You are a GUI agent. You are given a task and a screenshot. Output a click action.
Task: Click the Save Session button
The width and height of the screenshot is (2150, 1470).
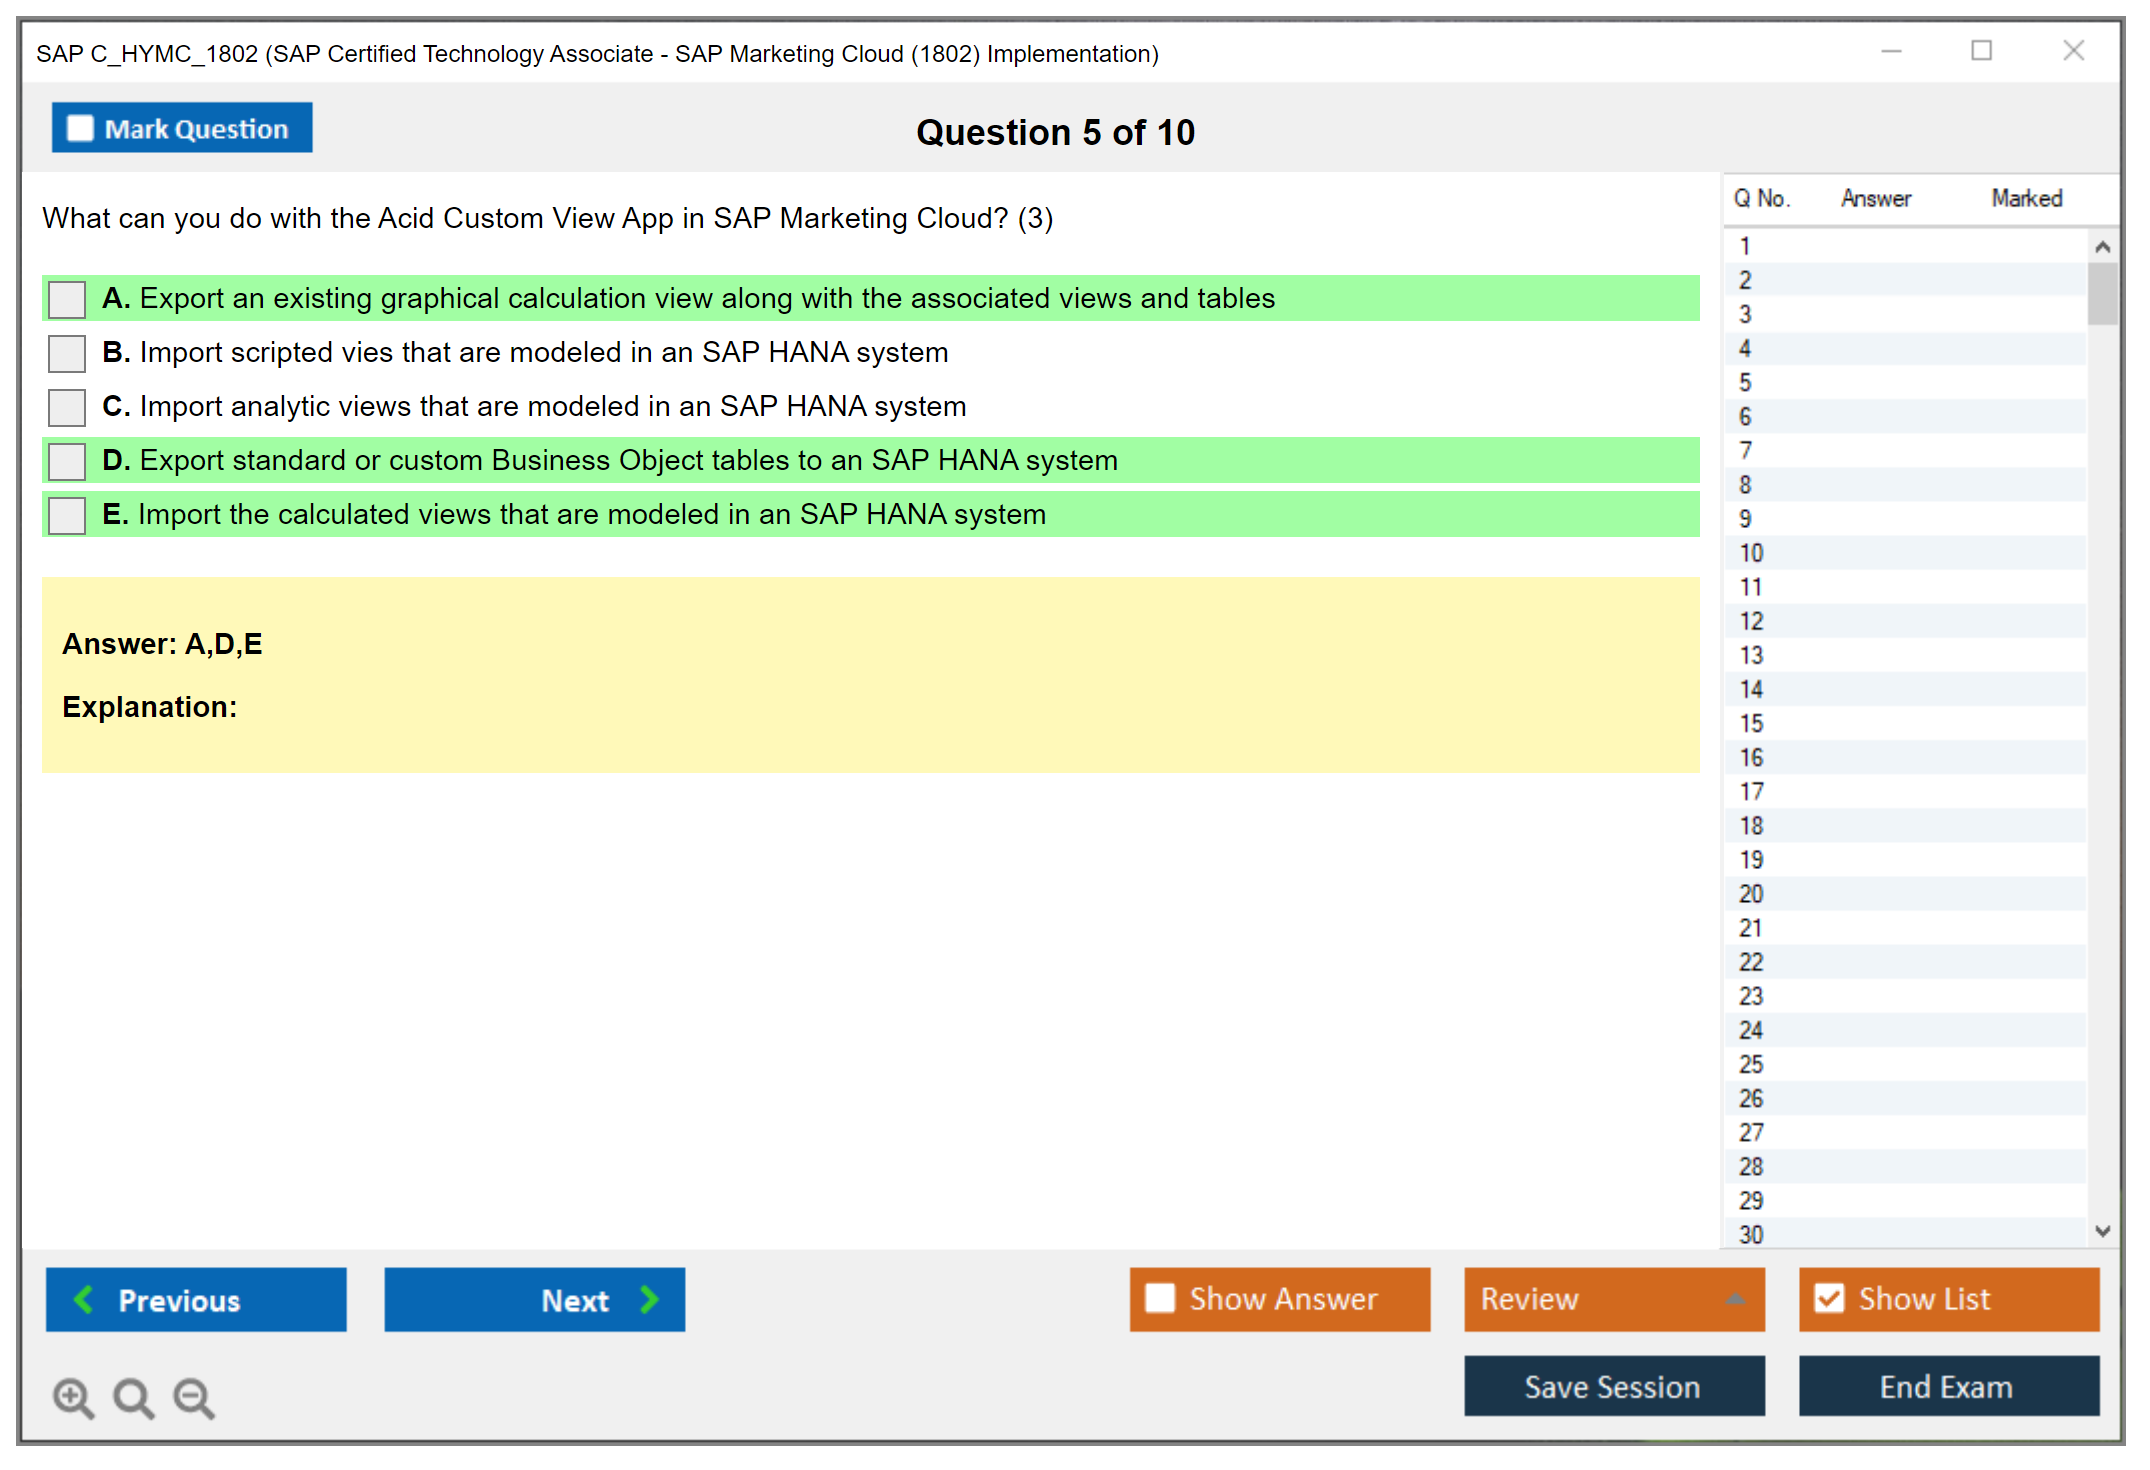point(1613,1386)
